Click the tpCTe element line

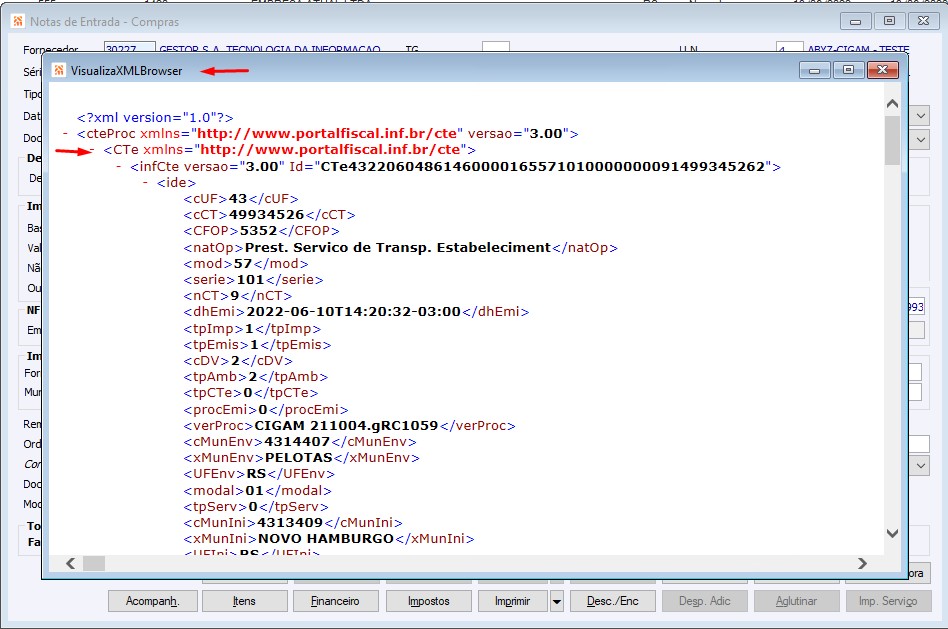251,393
